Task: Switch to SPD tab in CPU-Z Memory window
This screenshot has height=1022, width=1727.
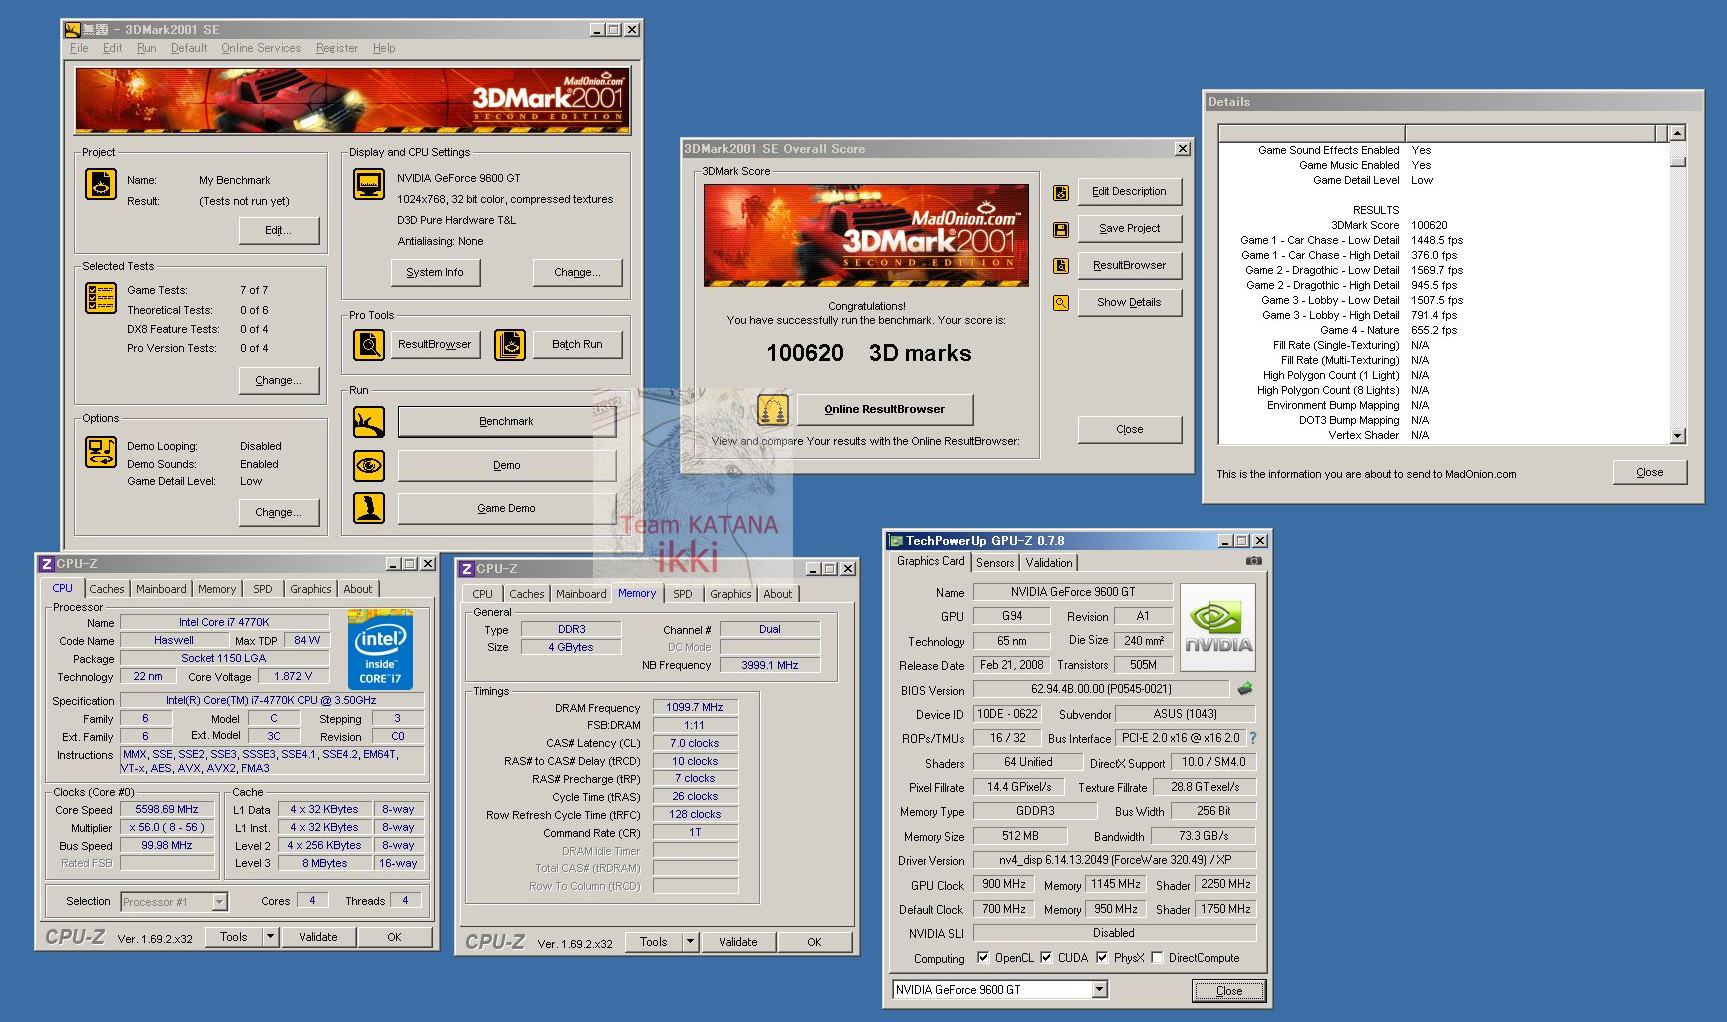Action: (682, 594)
